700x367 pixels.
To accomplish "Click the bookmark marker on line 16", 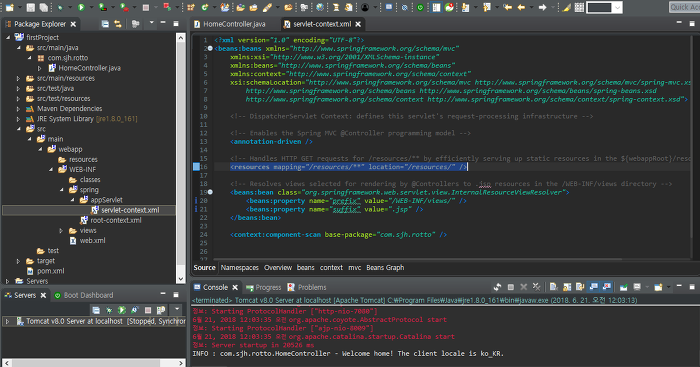I will 196,167.
